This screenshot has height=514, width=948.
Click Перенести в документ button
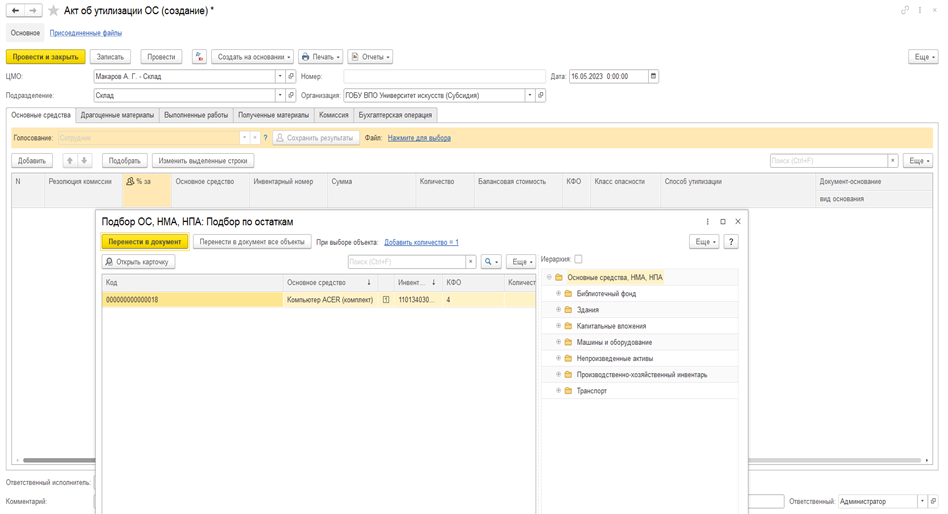[x=145, y=242]
